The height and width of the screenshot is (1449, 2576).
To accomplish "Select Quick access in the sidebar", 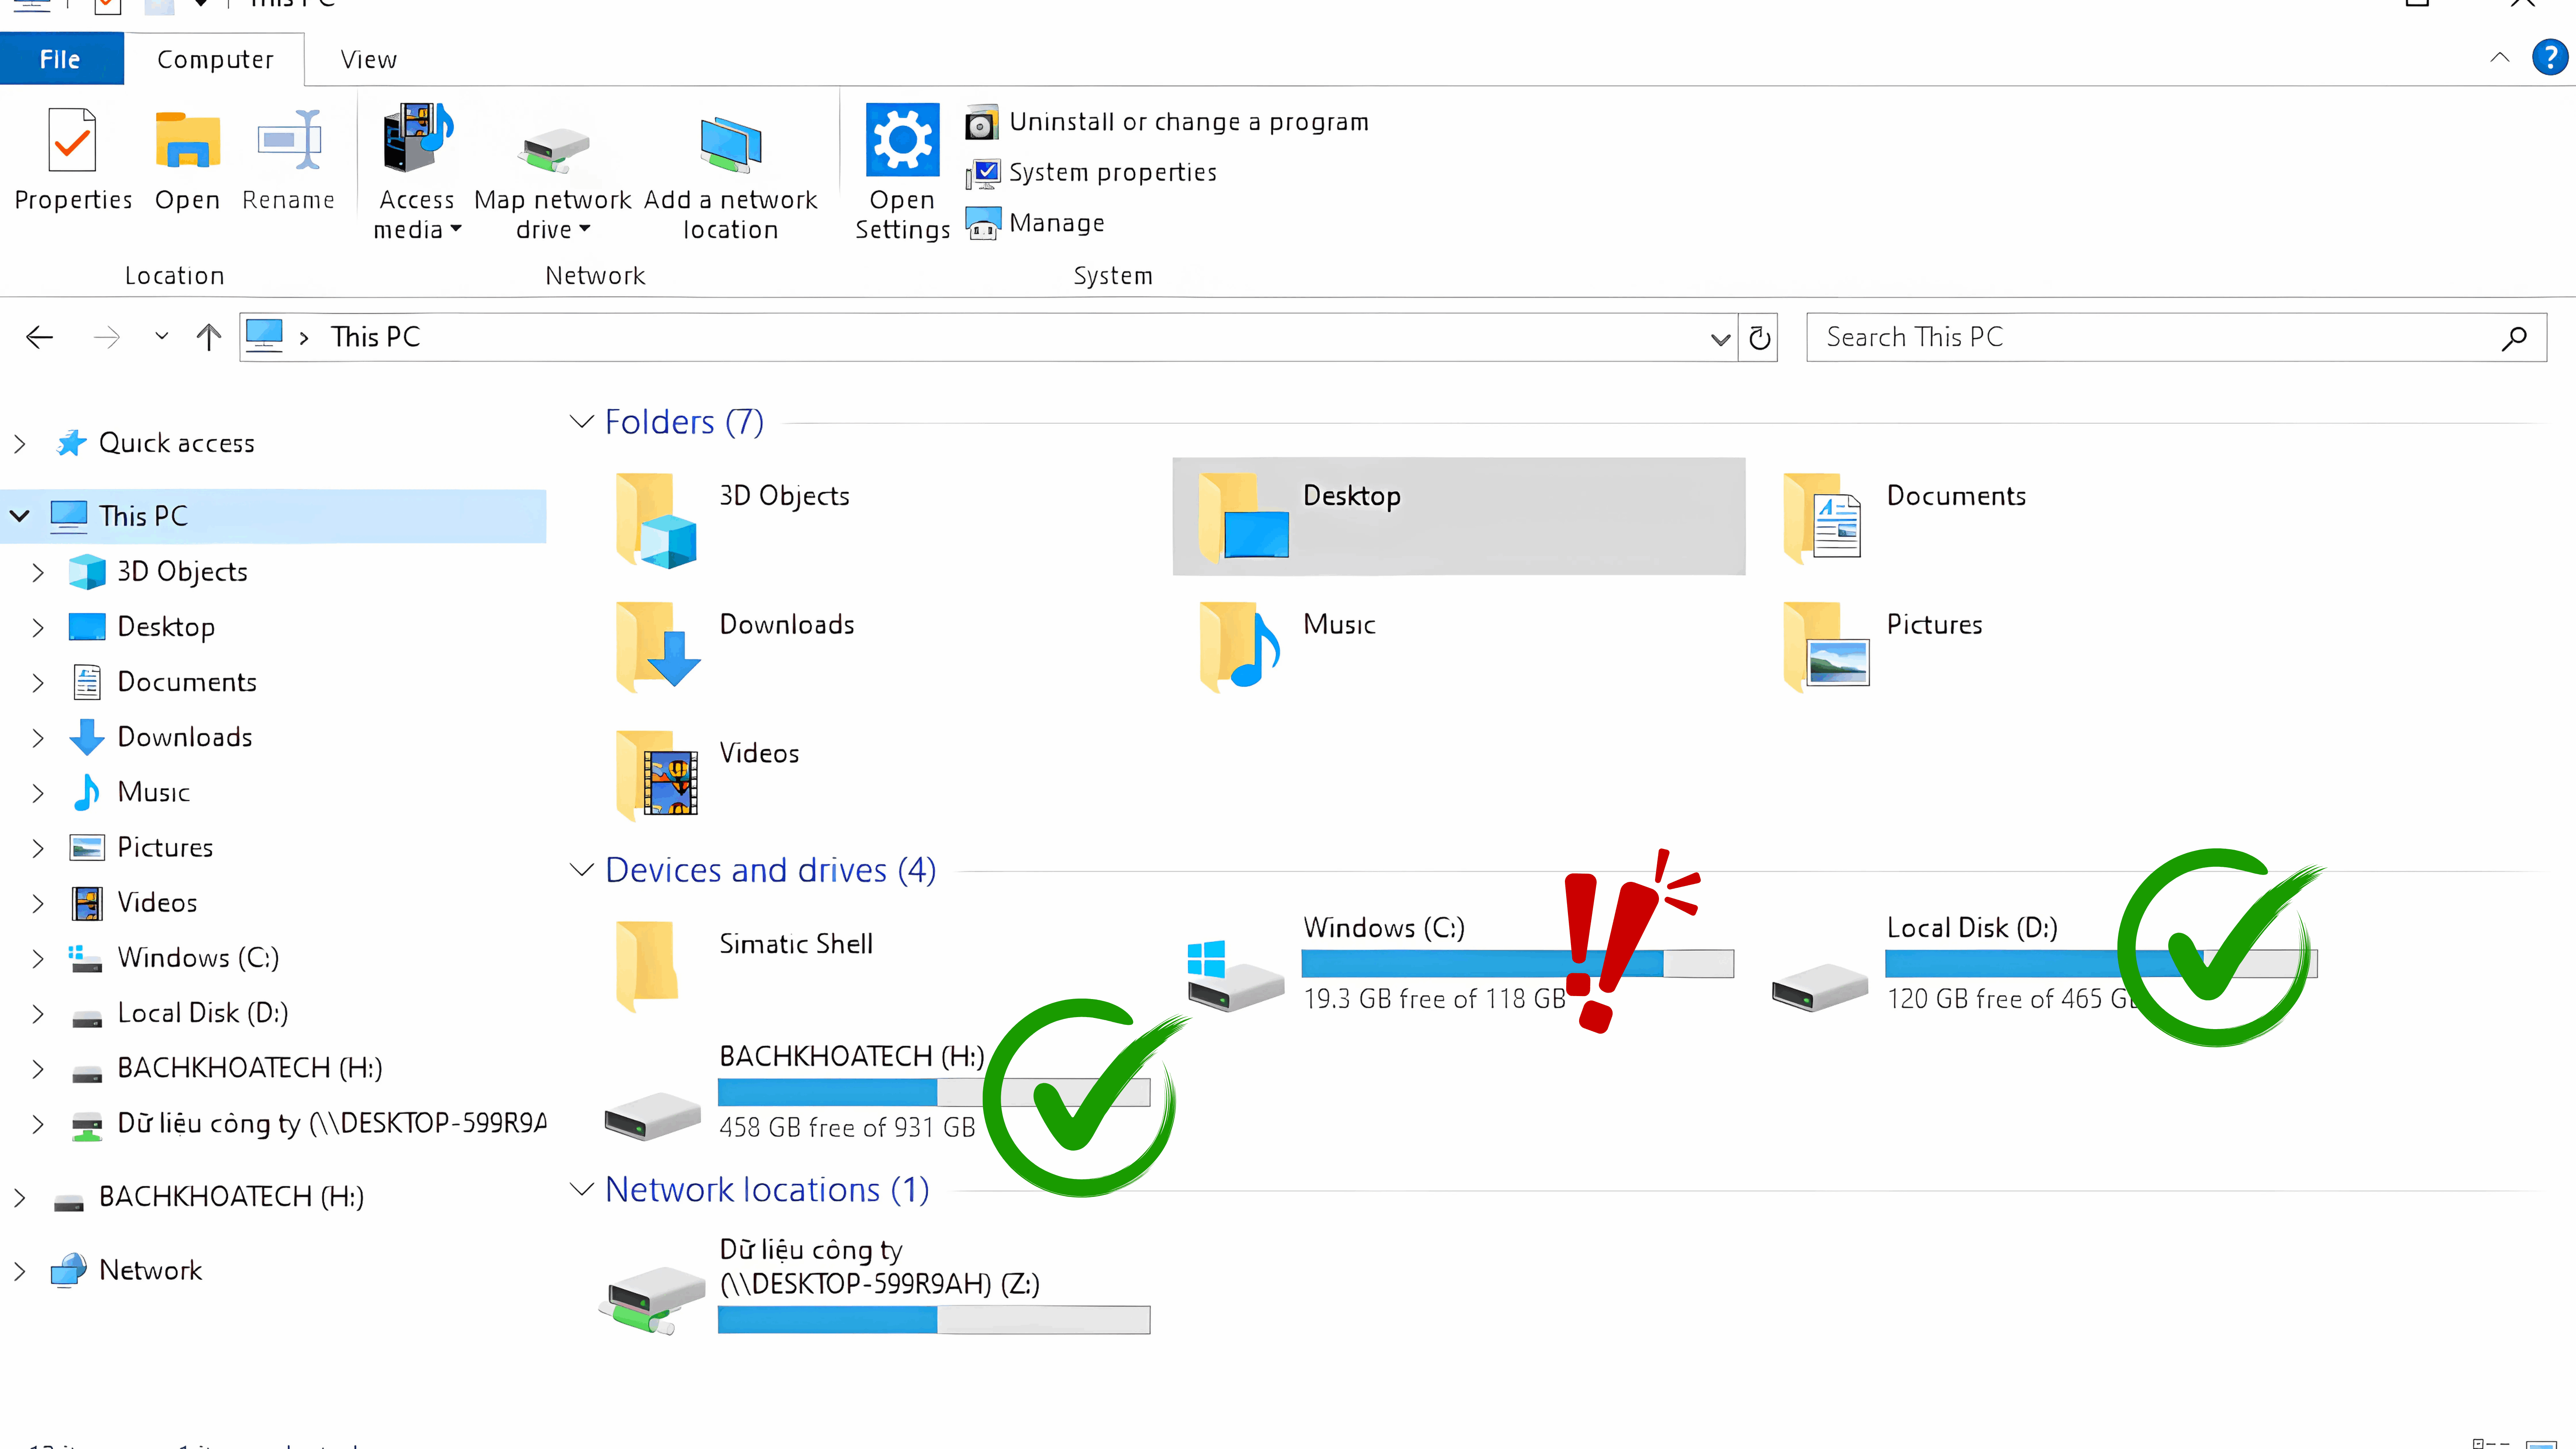I will click(x=176, y=443).
